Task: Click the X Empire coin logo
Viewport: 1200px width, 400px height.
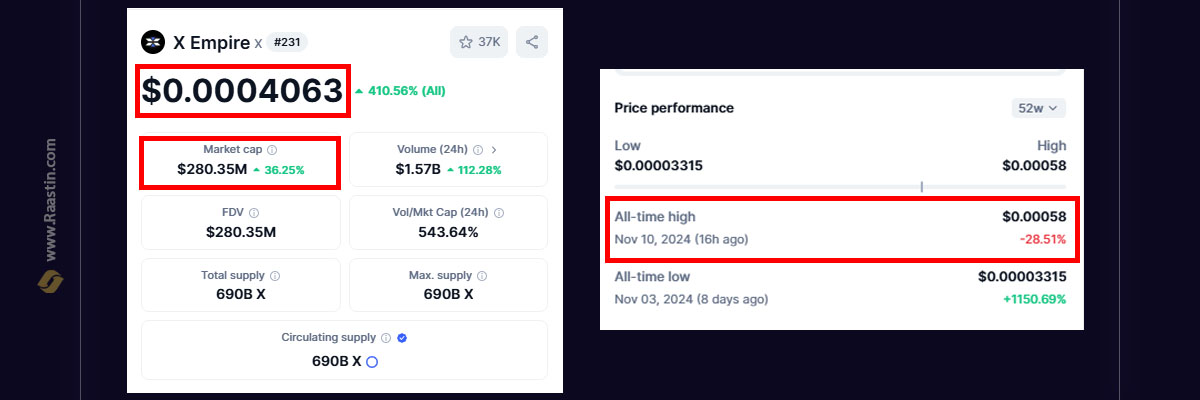Action: point(153,42)
